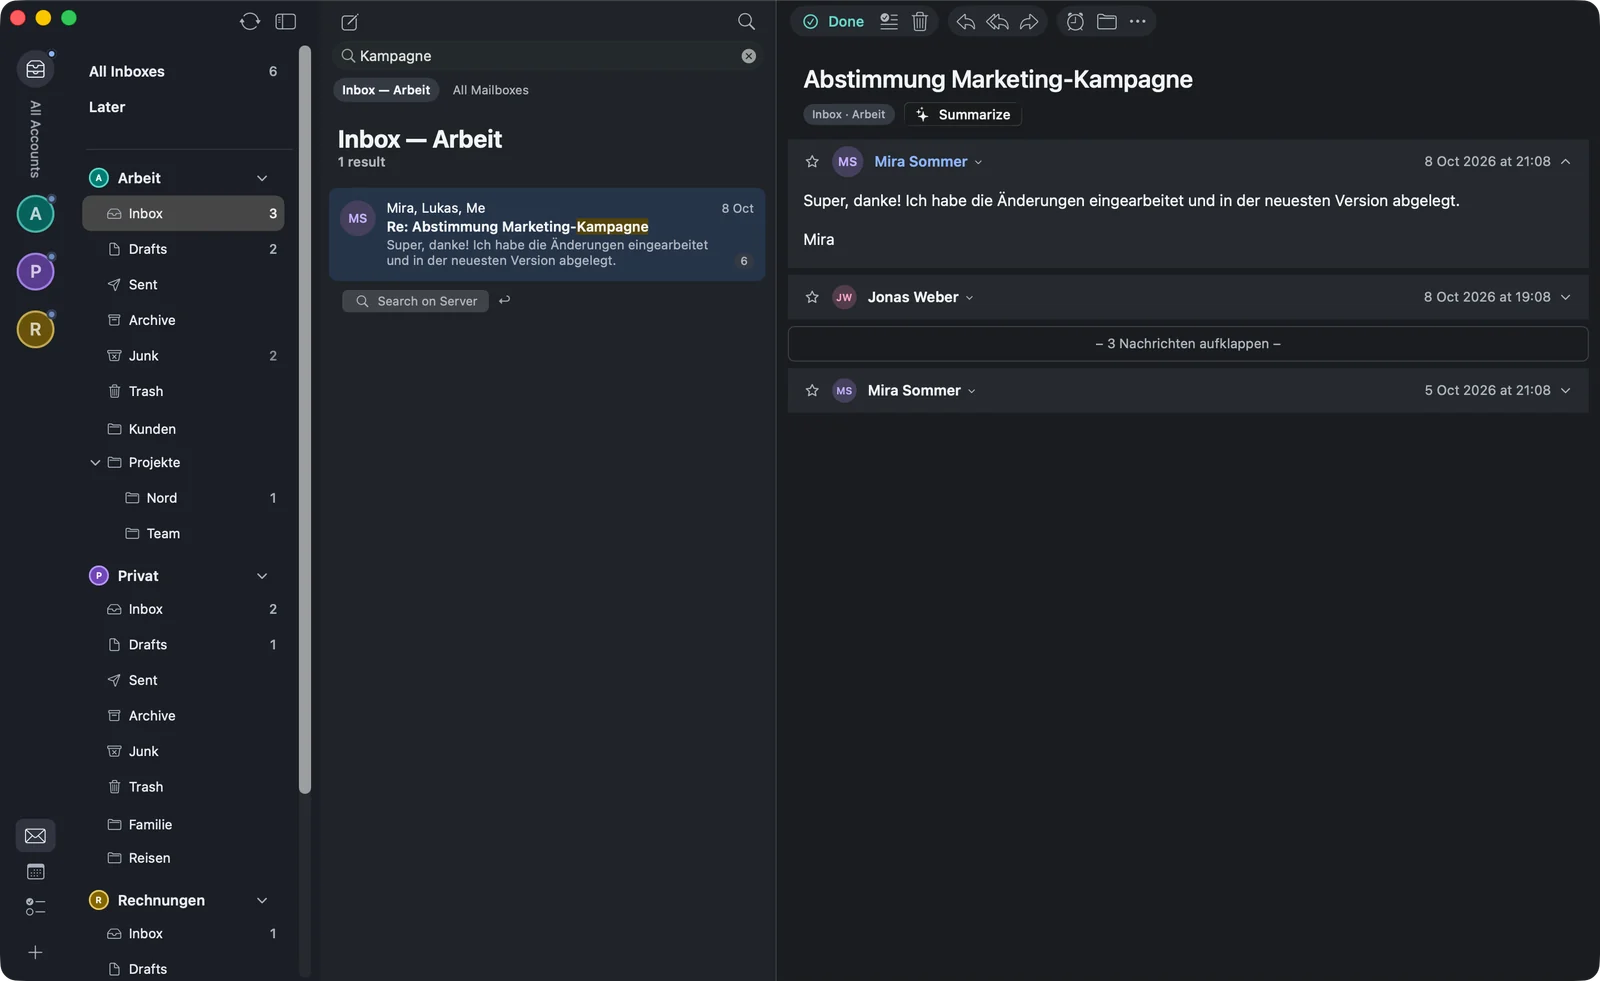Click Summarize button

963,114
